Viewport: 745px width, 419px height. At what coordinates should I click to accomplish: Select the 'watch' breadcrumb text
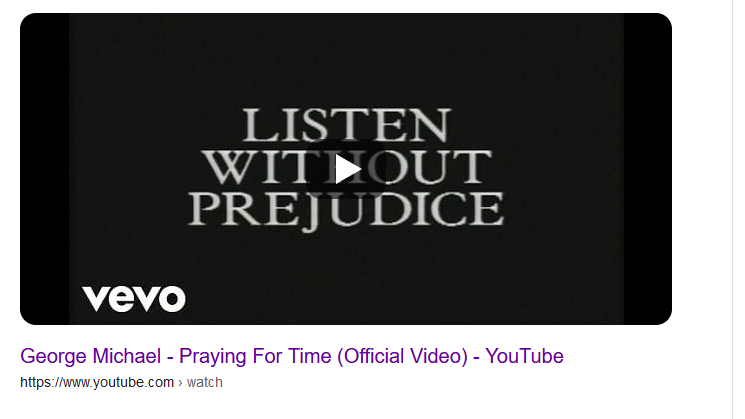[205, 382]
